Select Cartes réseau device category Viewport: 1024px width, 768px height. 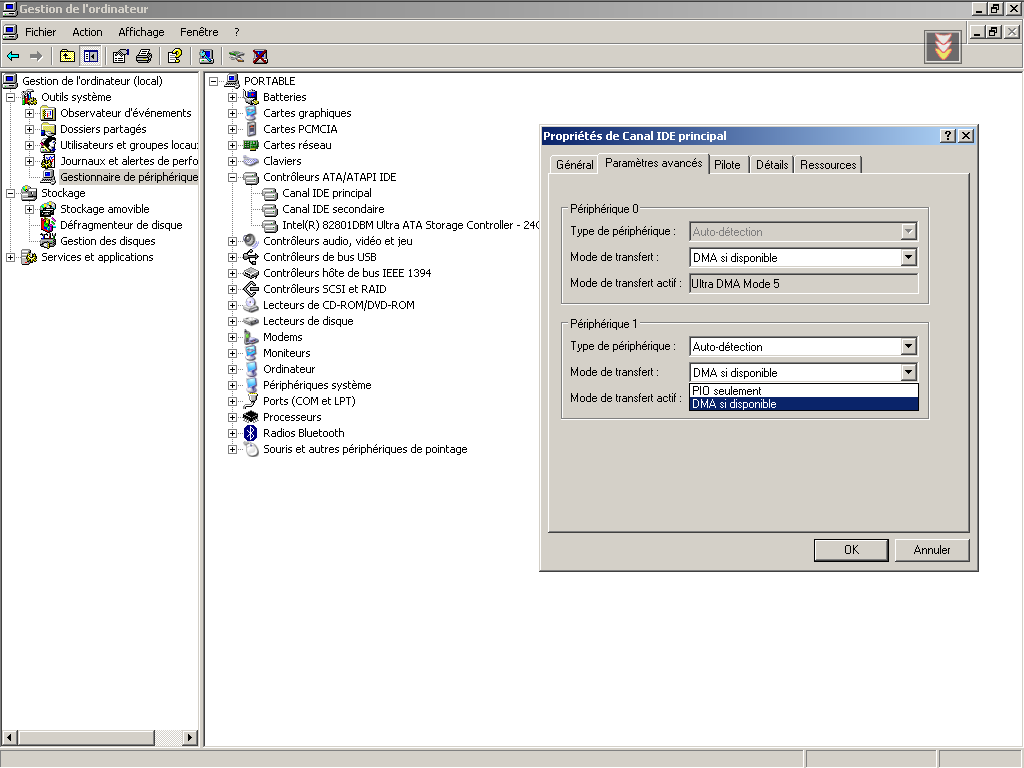(x=297, y=145)
